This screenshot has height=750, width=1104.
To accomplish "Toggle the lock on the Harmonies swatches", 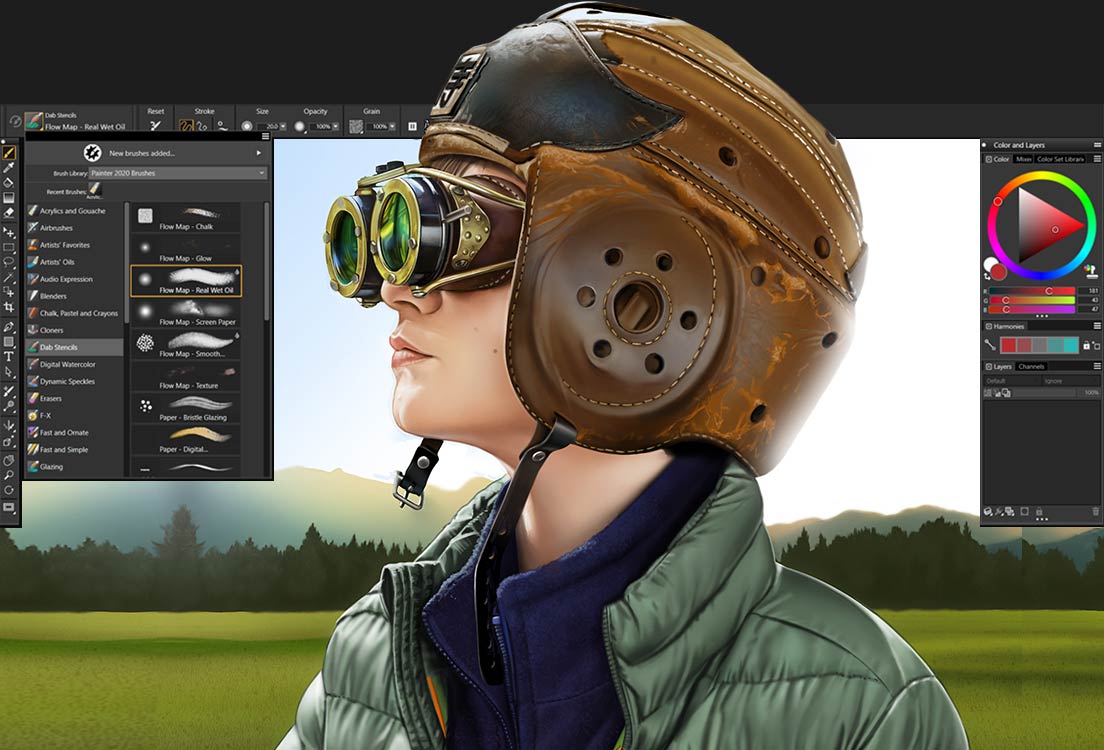I will [1087, 345].
